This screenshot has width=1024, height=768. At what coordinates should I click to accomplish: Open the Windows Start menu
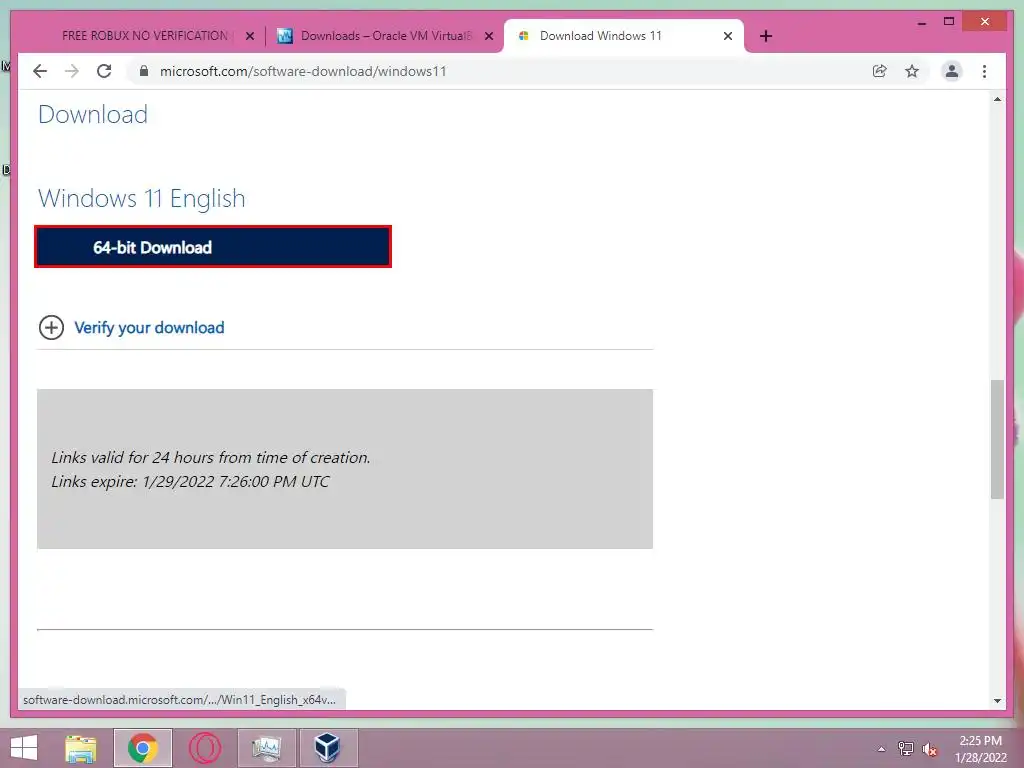tap(24, 748)
